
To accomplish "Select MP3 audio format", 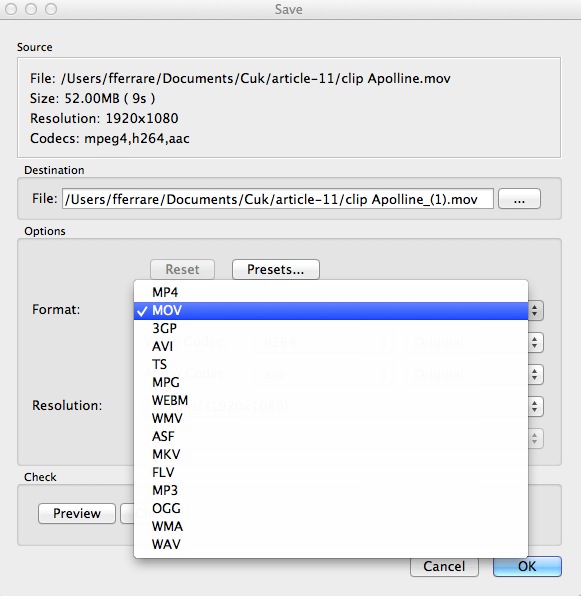I will tap(331, 490).
